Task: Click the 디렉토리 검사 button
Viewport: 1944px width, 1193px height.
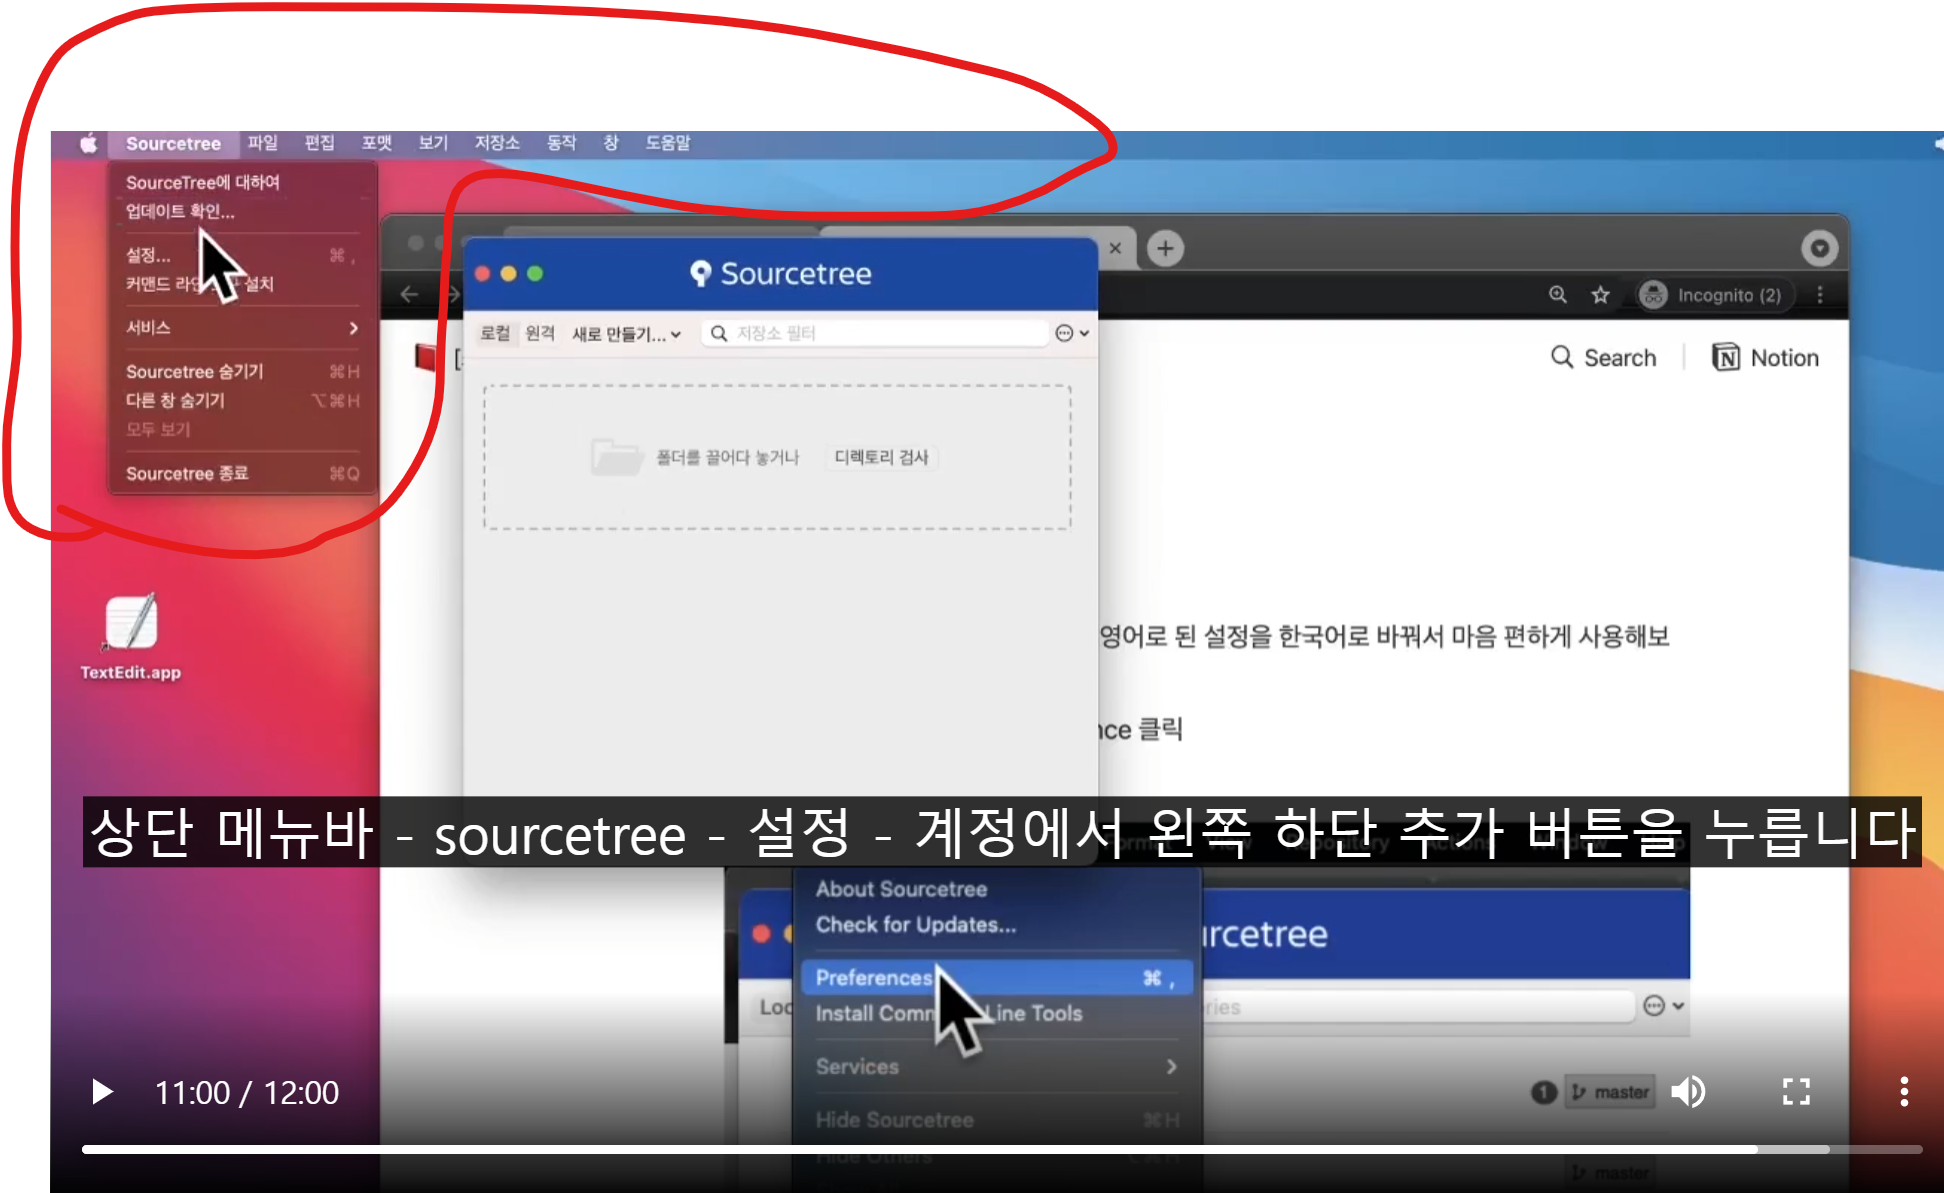Action: click(882, 457)
